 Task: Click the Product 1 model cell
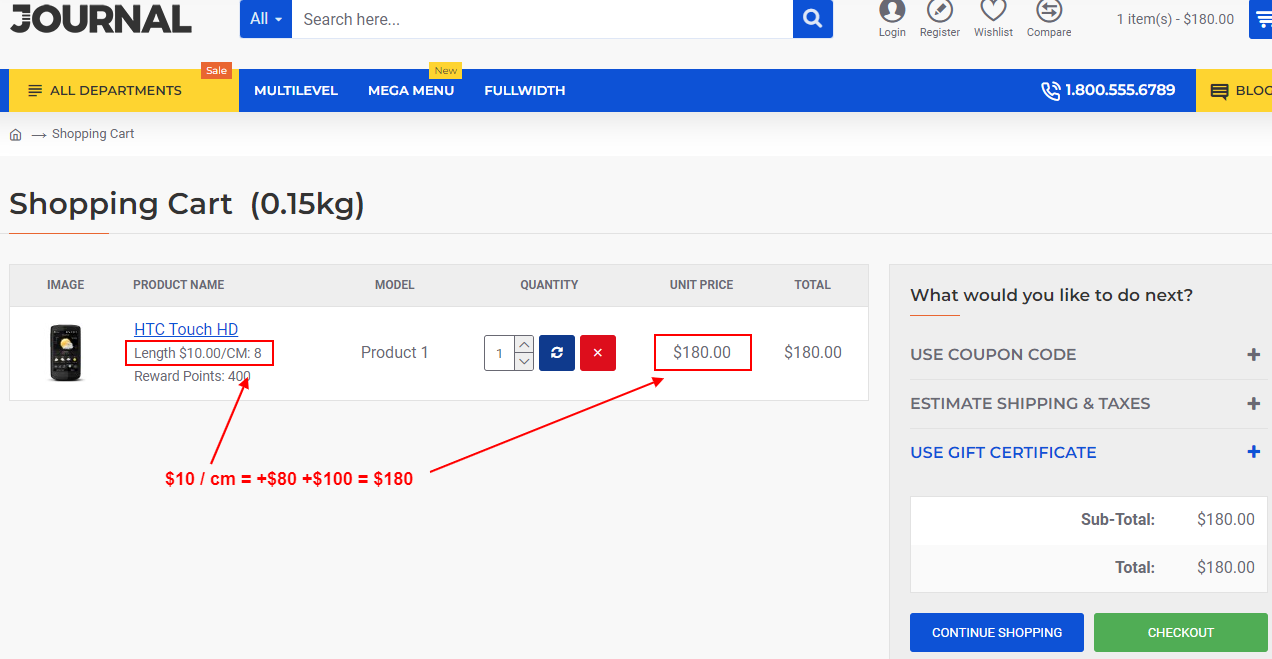(x=395, y=353)
